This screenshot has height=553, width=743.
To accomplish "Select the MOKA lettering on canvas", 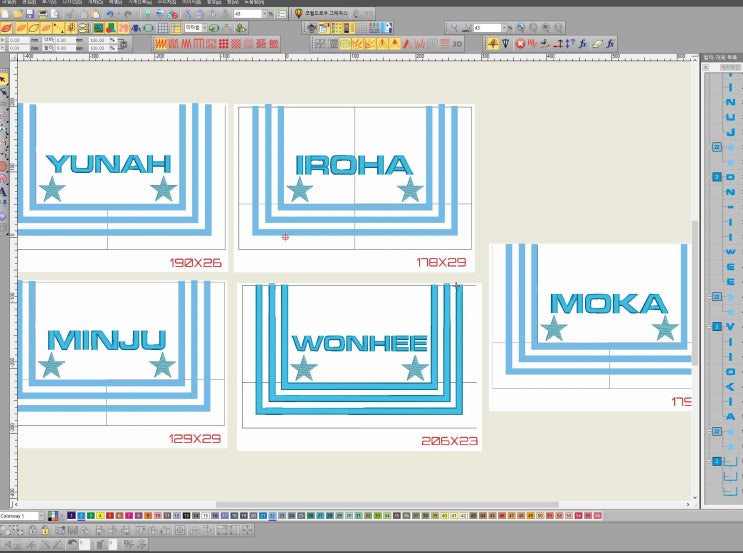I will click(x=609, y=304).
